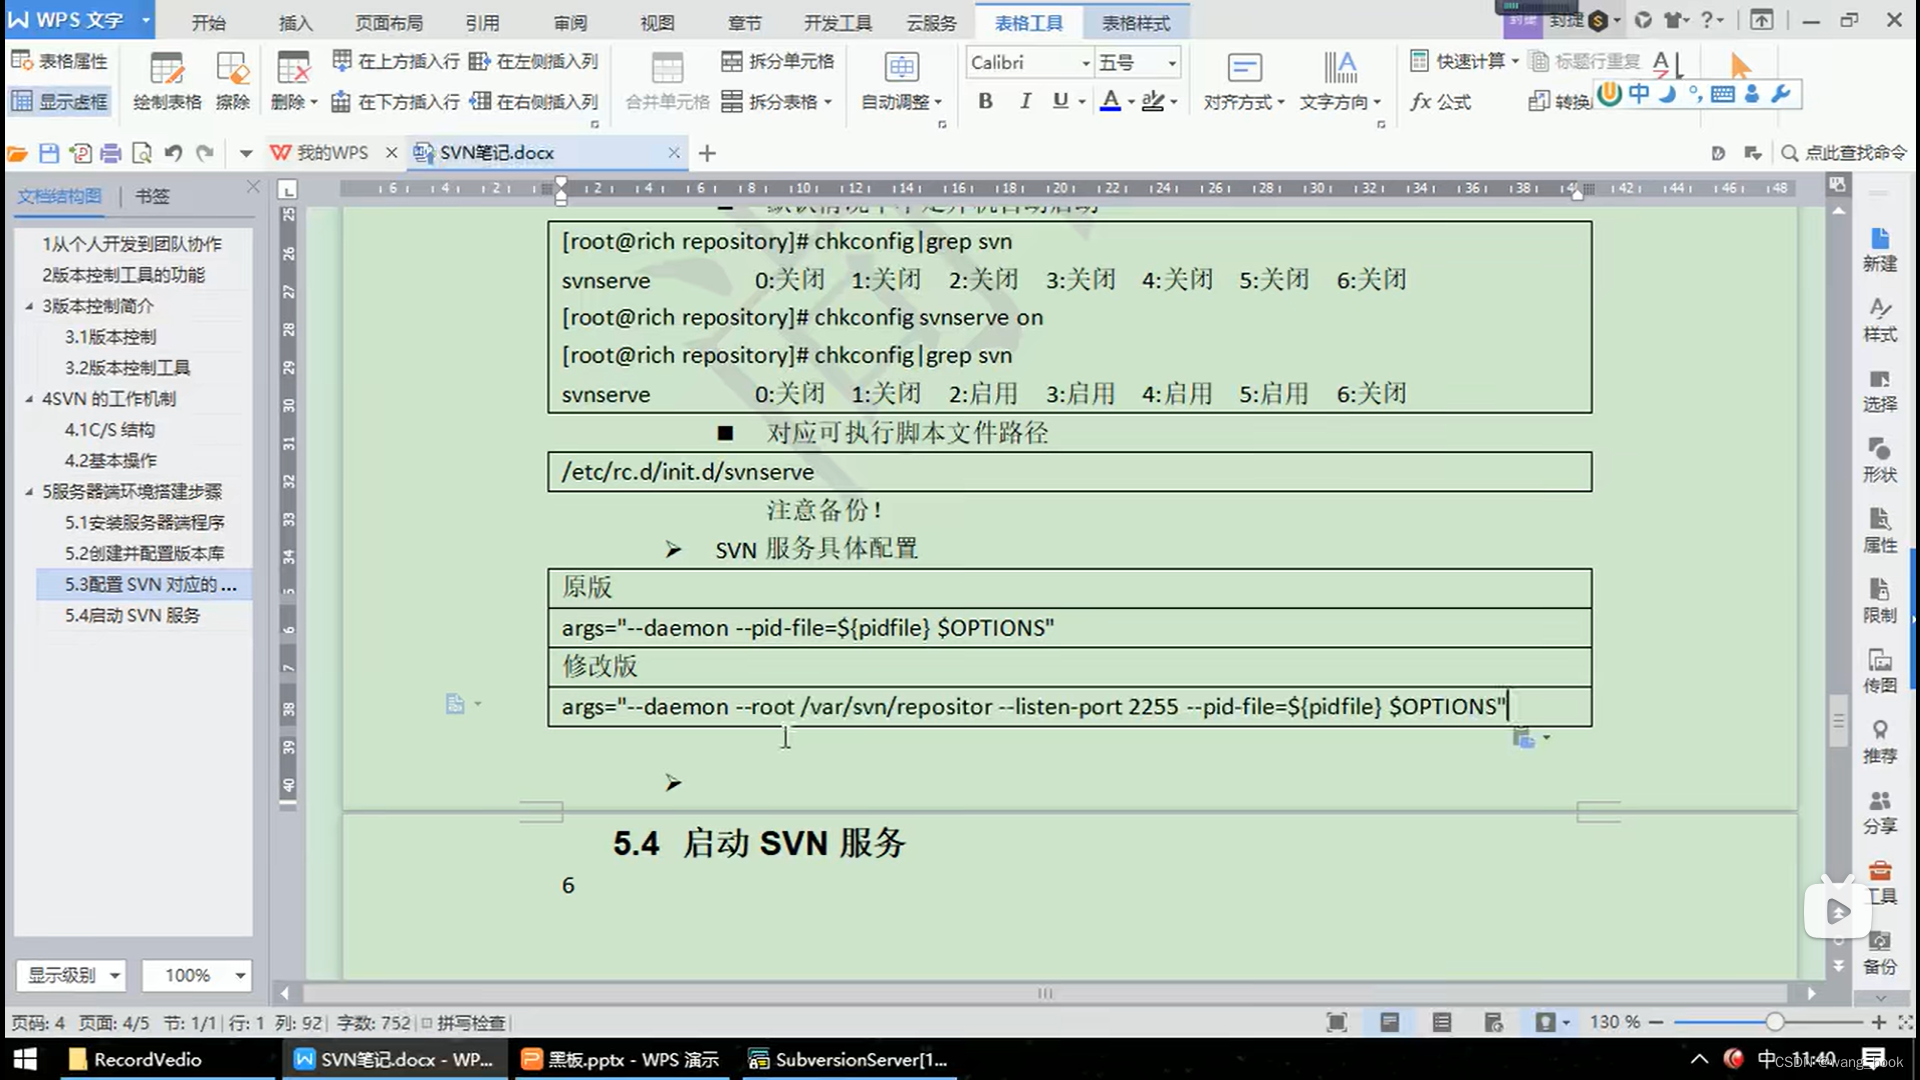Click the Split Cells icon
The height and width of the screenshot is (1080, 1920).
(x=732, y=61)
